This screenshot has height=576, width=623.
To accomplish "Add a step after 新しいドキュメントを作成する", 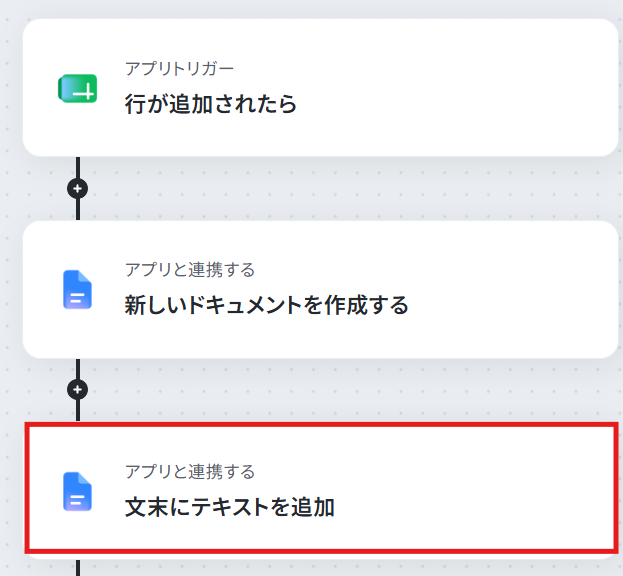I will tap(78, 389).
